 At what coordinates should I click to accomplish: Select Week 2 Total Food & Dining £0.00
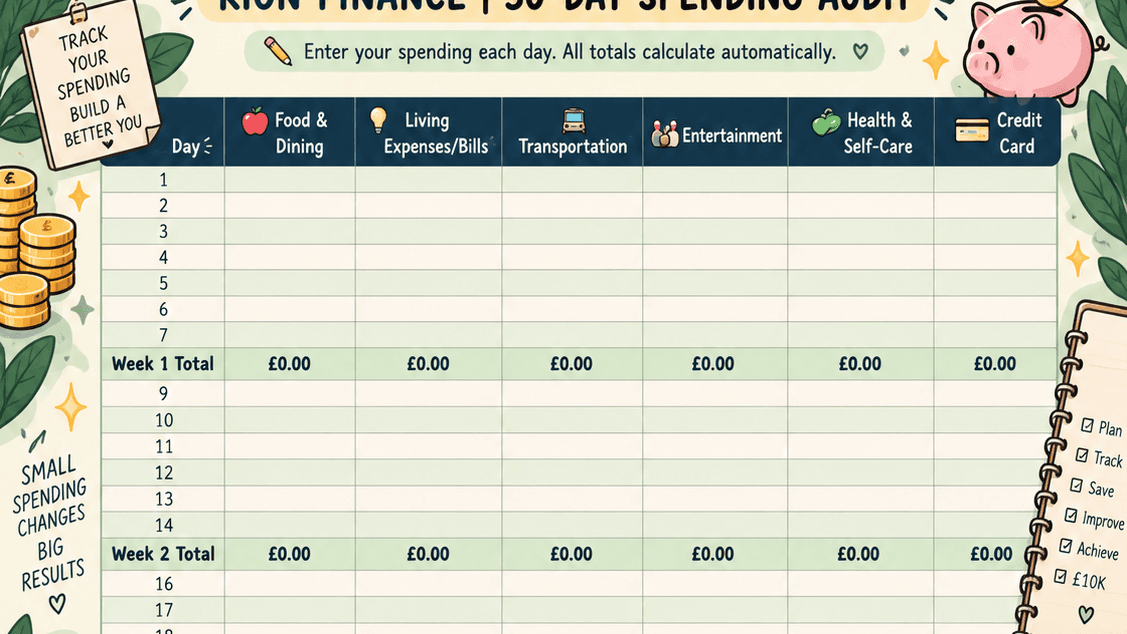click(x=290, y=554)
